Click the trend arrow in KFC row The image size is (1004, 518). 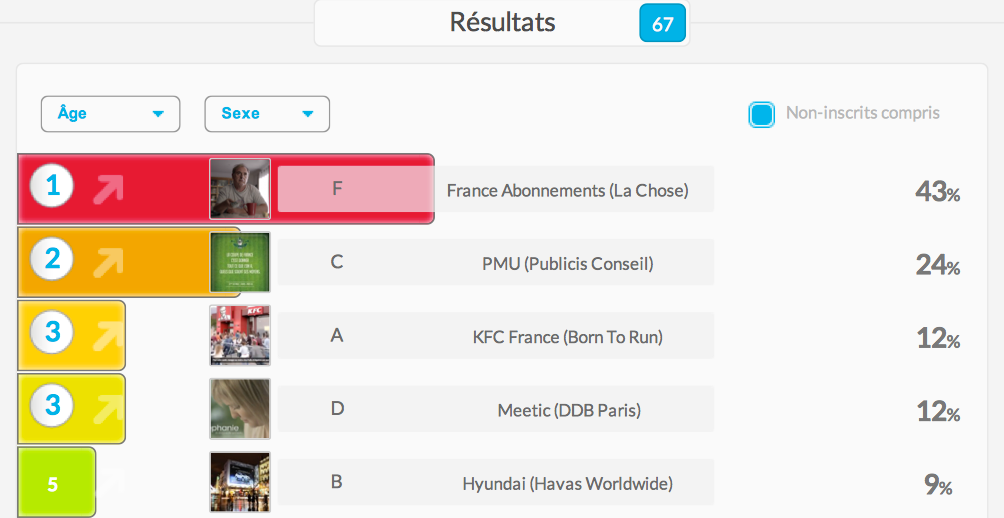(x=108, y=336)
